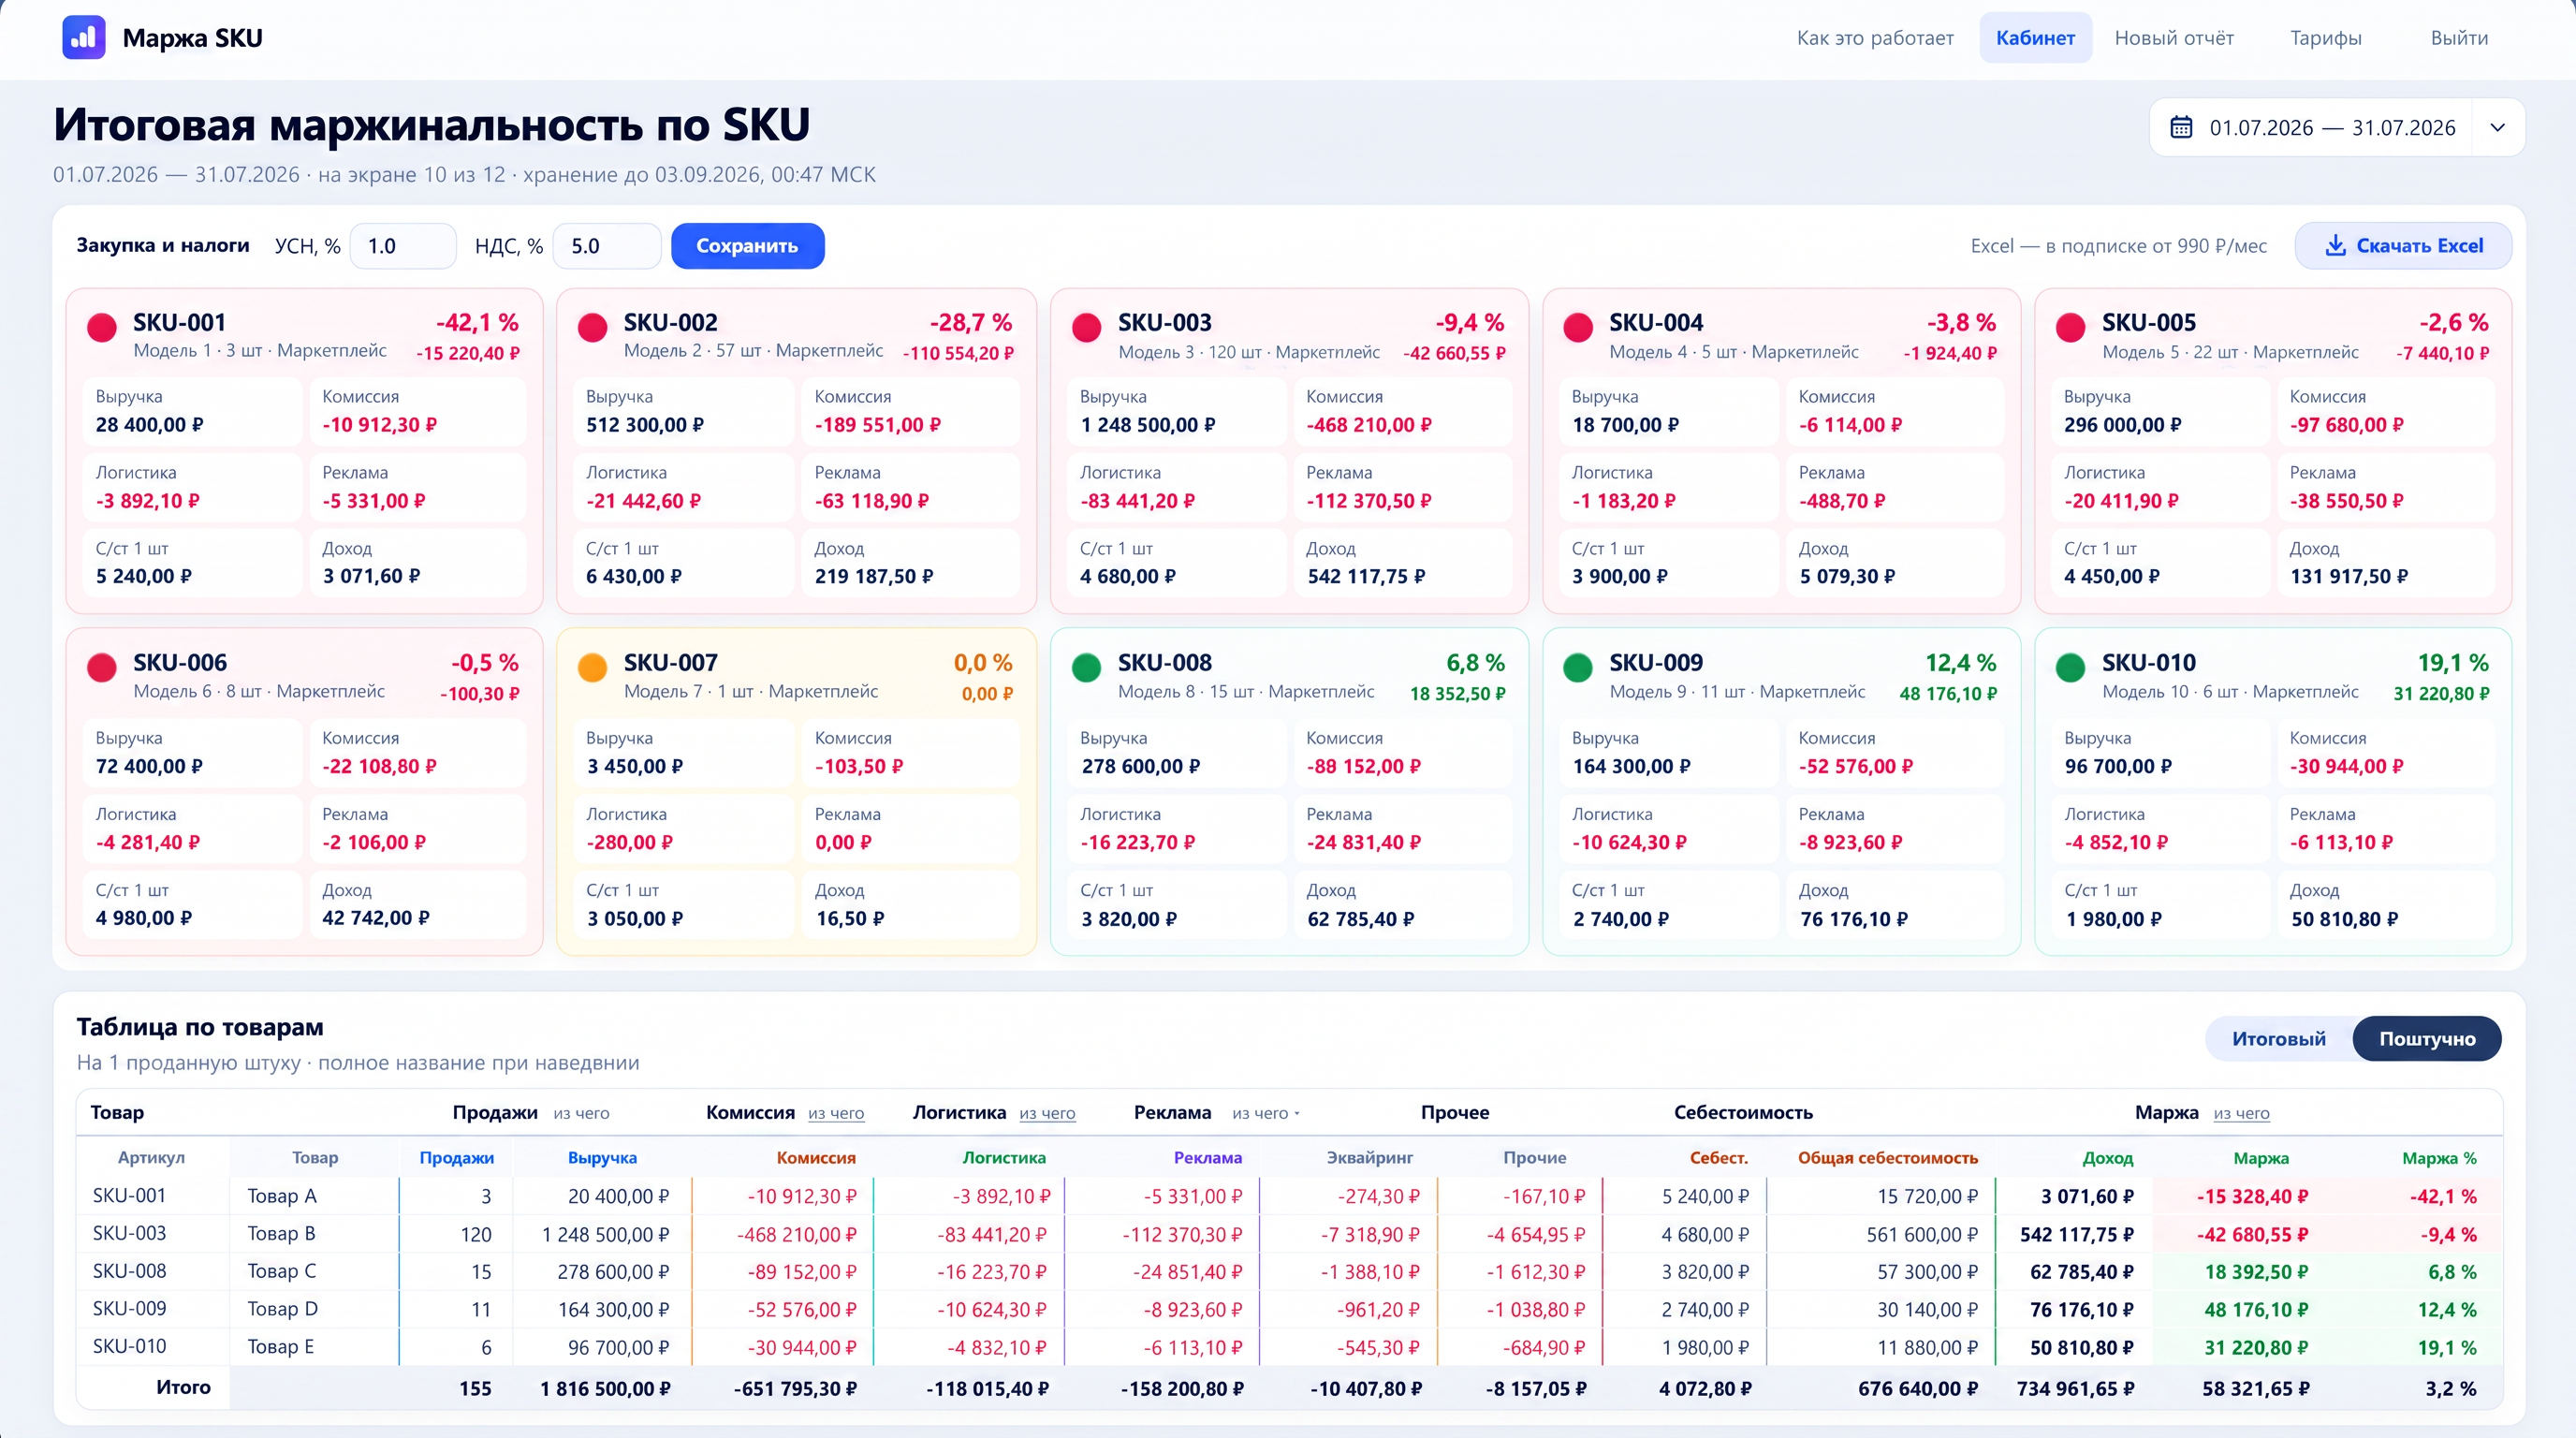
Task: Switch table to Итоговый mode
Action: click(2279, 1039)
